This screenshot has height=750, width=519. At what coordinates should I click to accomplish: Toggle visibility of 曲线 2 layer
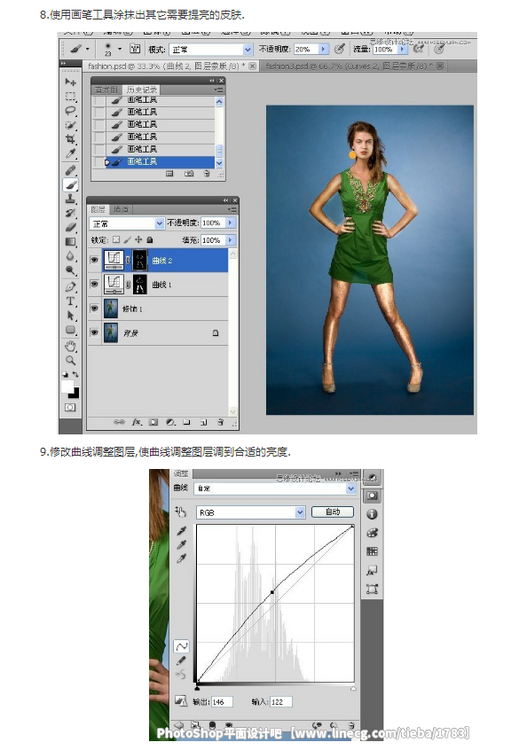pyautogui.click(x=94, y=260)
